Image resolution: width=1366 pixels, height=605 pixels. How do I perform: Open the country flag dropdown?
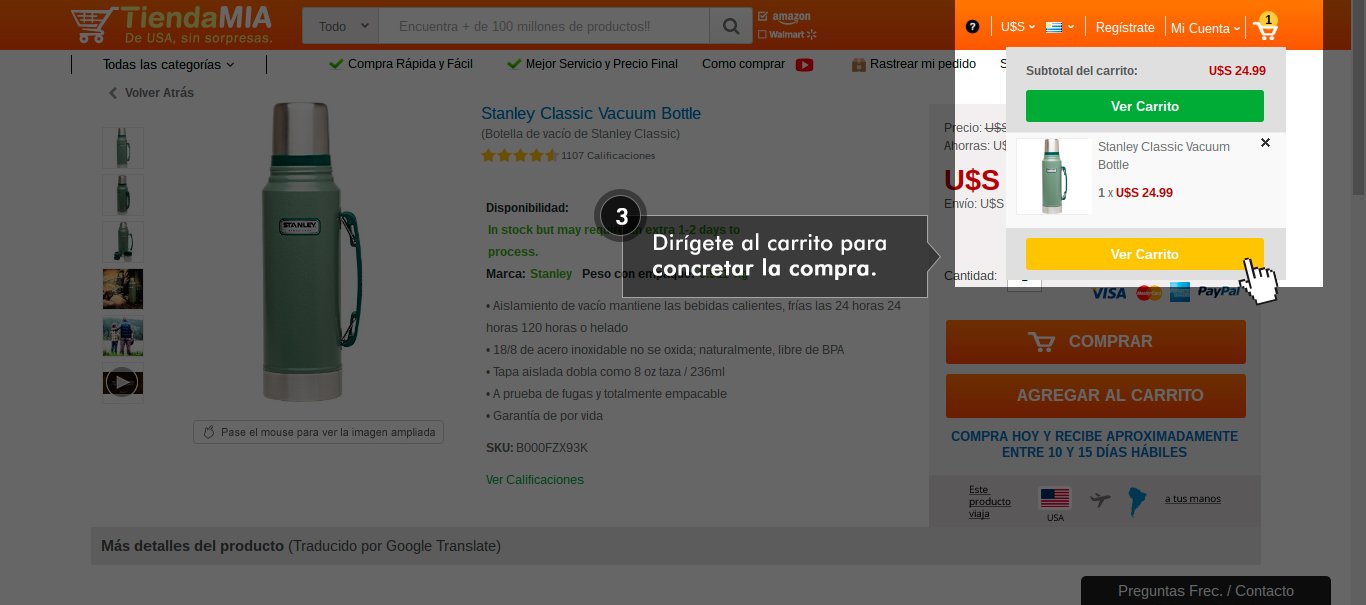[1061, 27]
